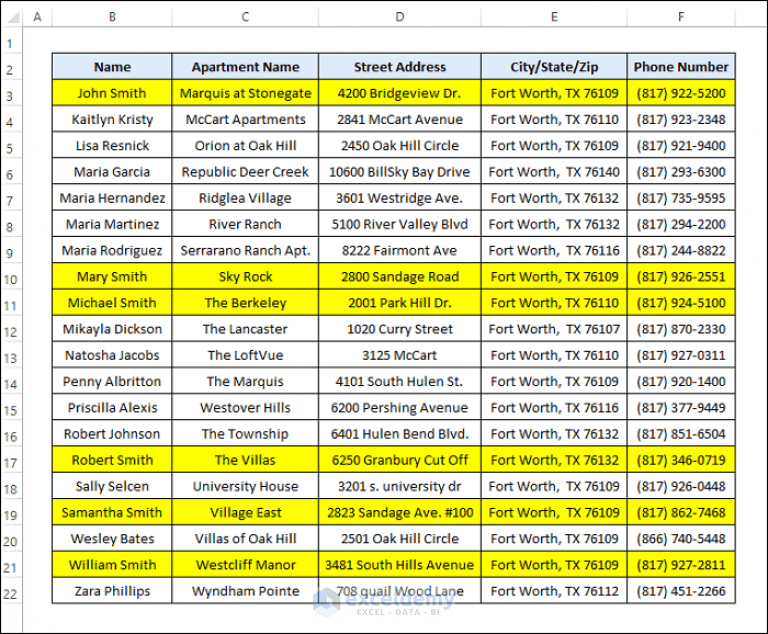
Task: Click the Marquis at Stonegate cell
Action: tap(245, 93)
